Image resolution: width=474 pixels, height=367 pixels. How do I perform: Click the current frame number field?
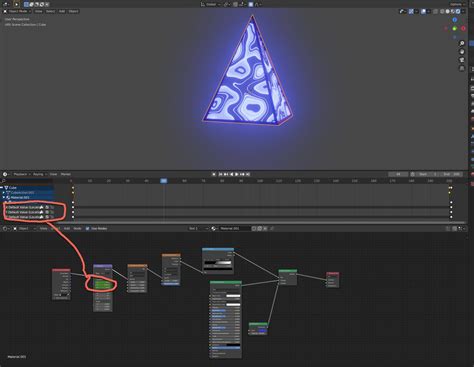pyautogui.click(x=398, y=174)
